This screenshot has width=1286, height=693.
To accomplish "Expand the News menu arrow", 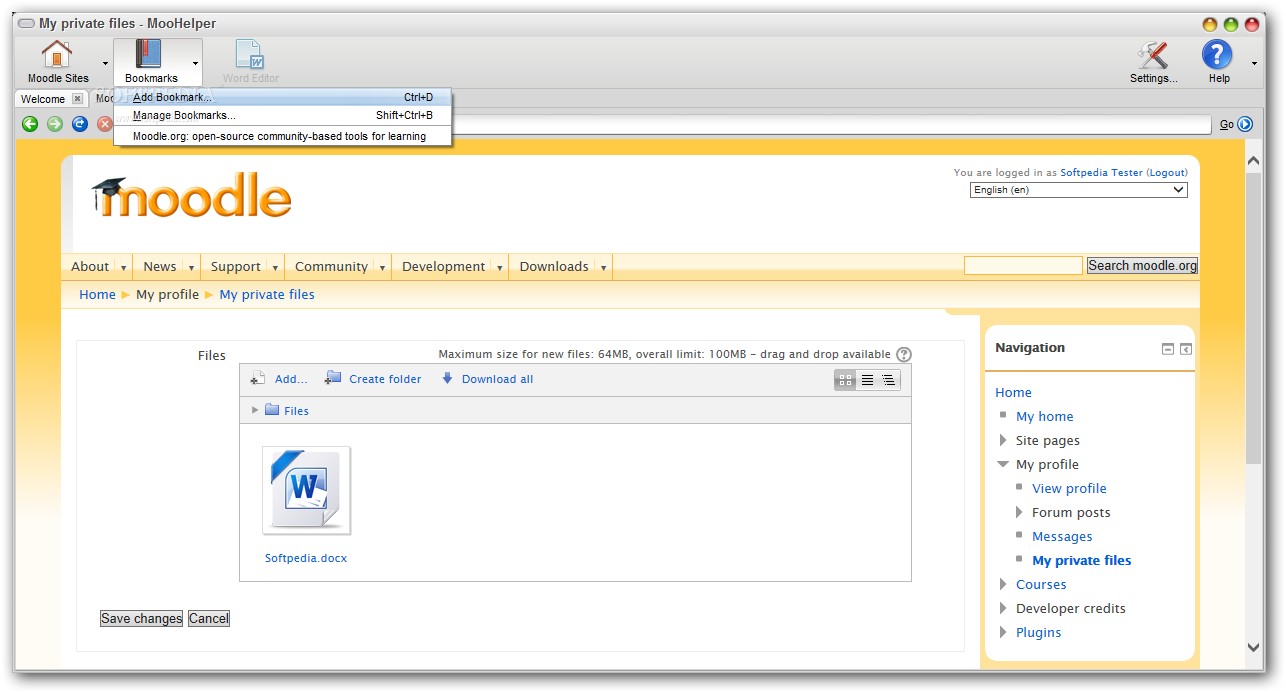I will pyautogui.click(x=191, y=268).
